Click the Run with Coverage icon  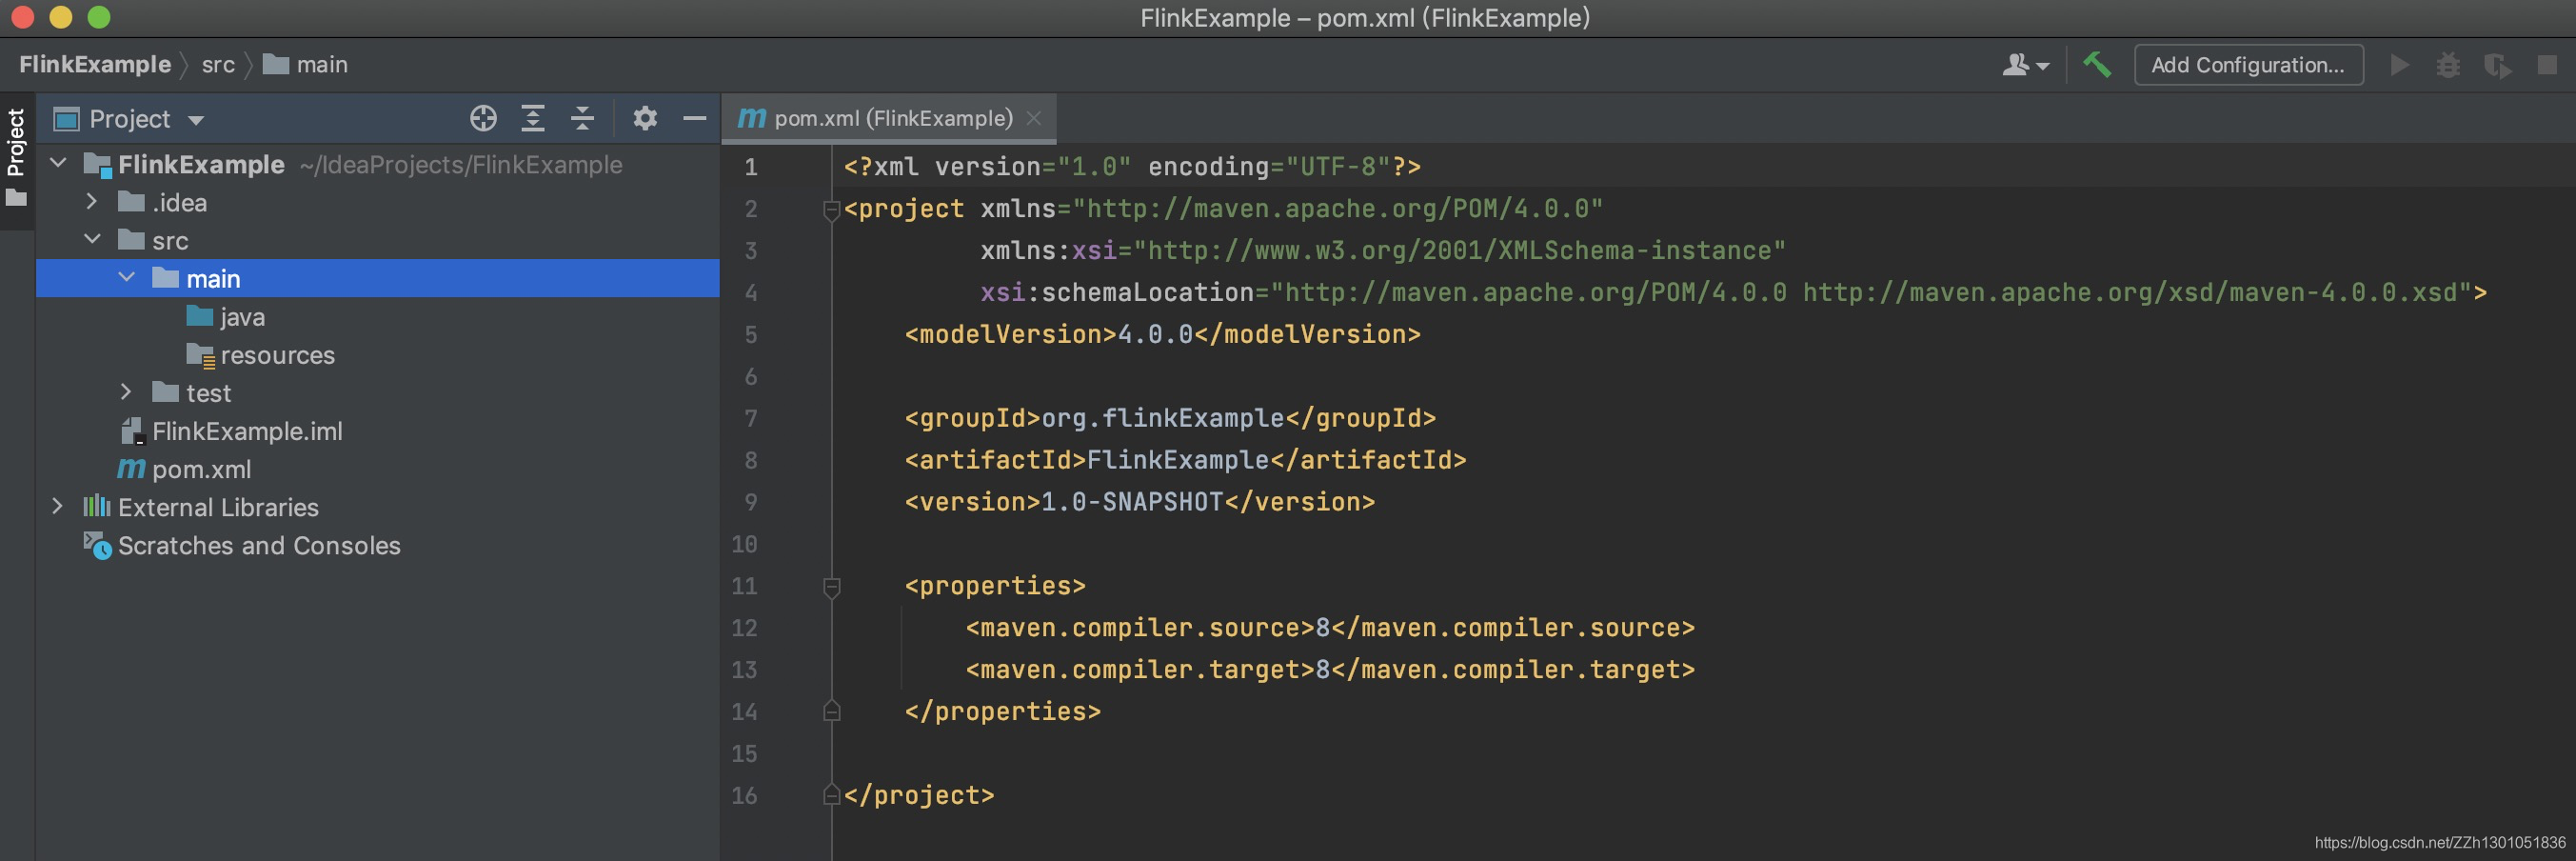point(2497,65)
